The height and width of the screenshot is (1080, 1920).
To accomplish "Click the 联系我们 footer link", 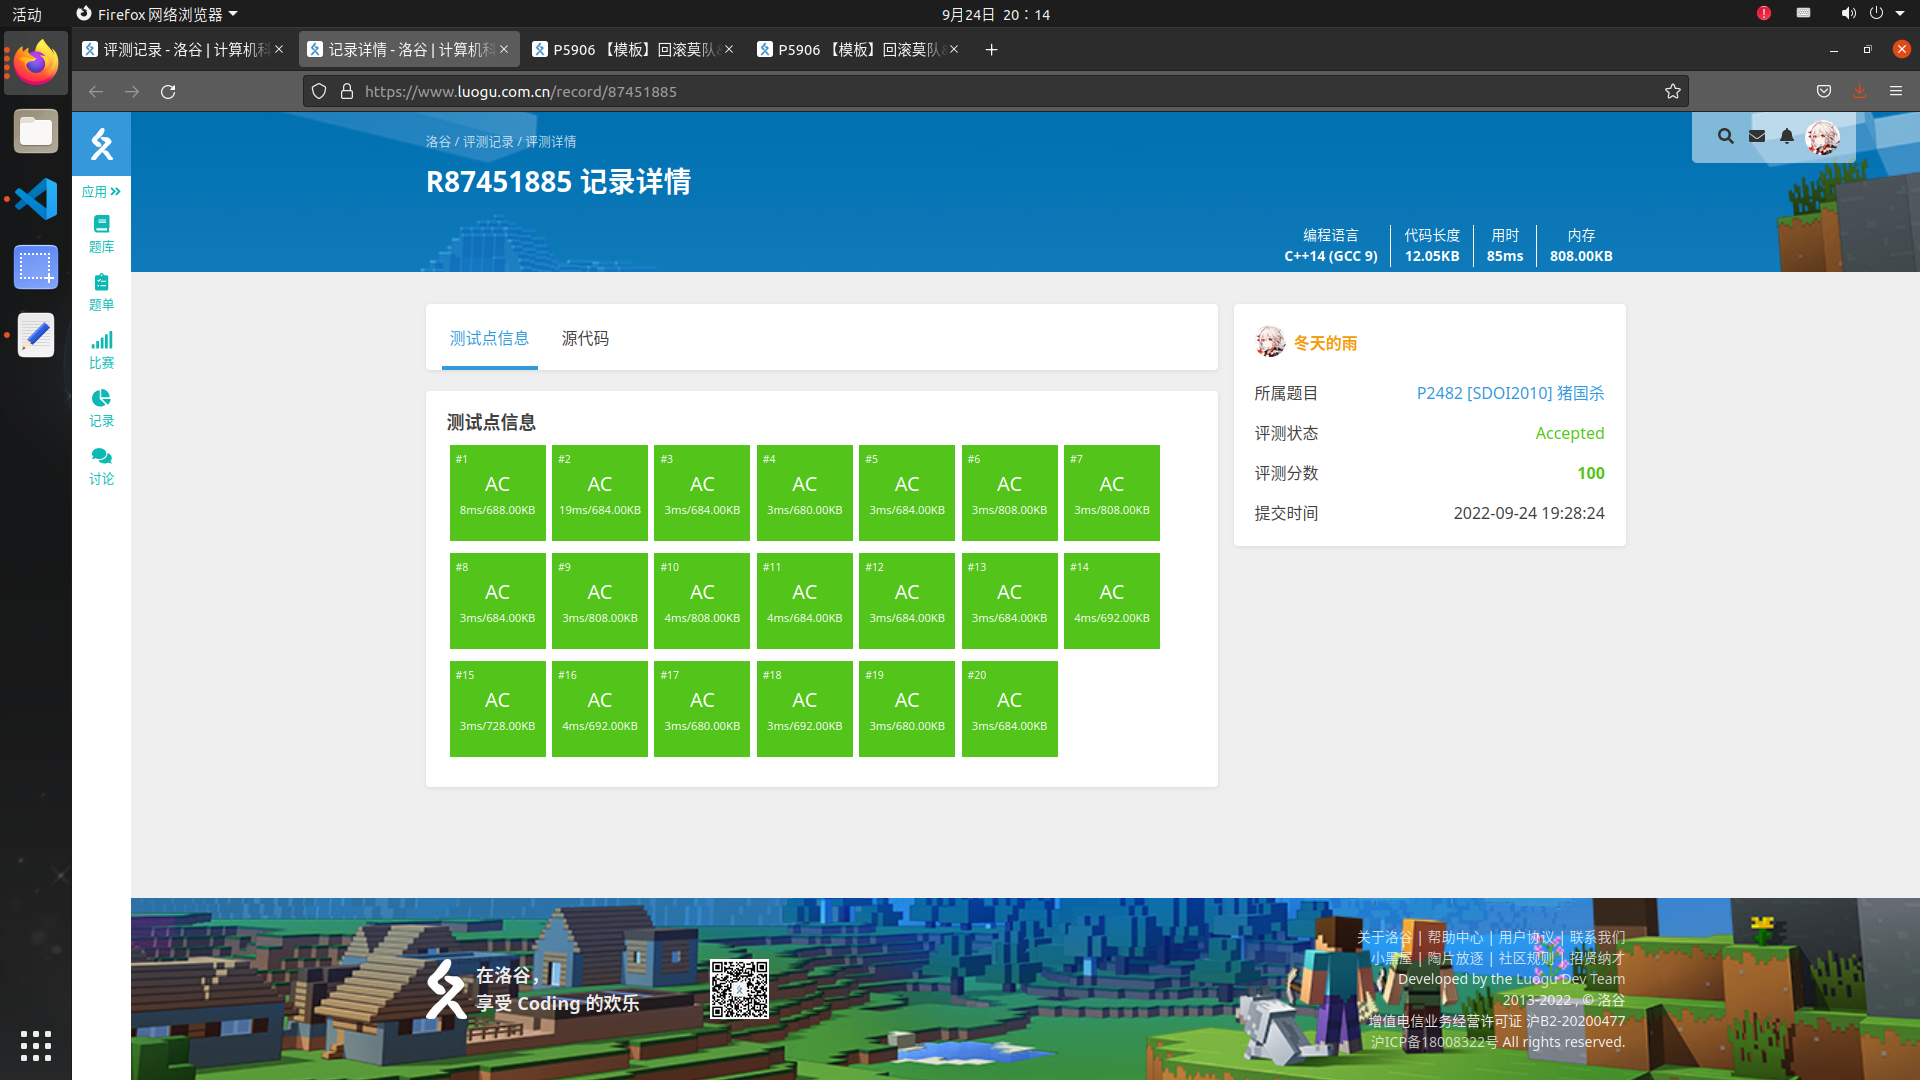I will (x=1597, y=937).
